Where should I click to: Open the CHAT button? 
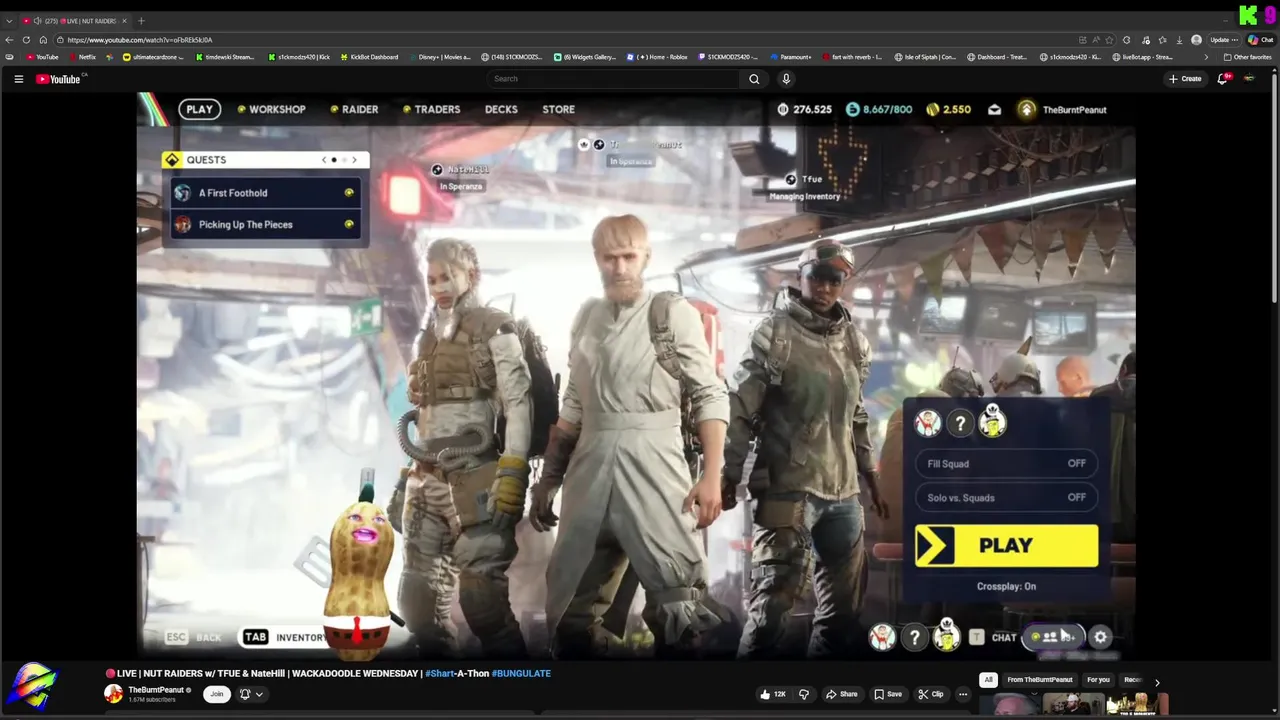click(993, 637)
